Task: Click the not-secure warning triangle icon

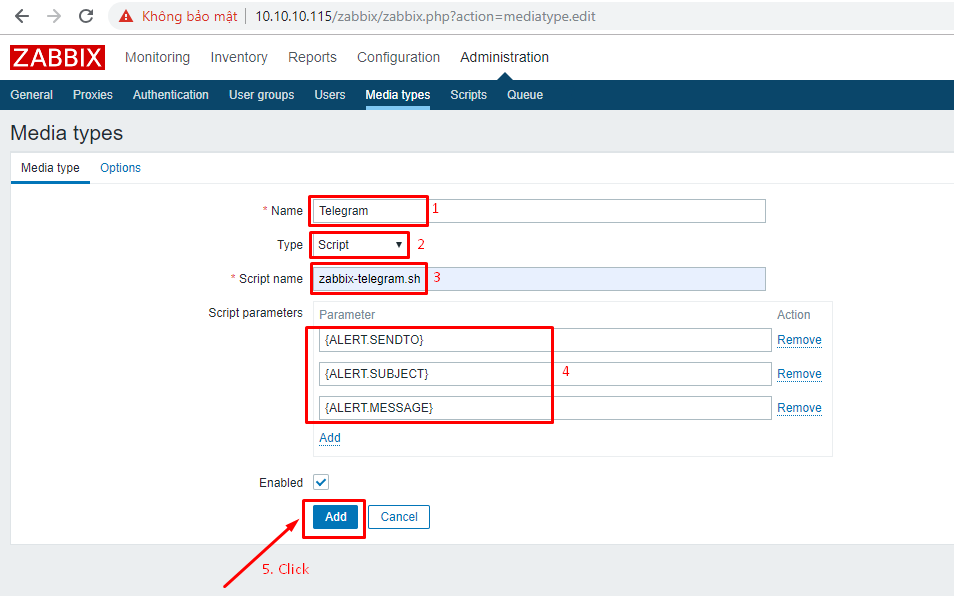Action: 126,16
